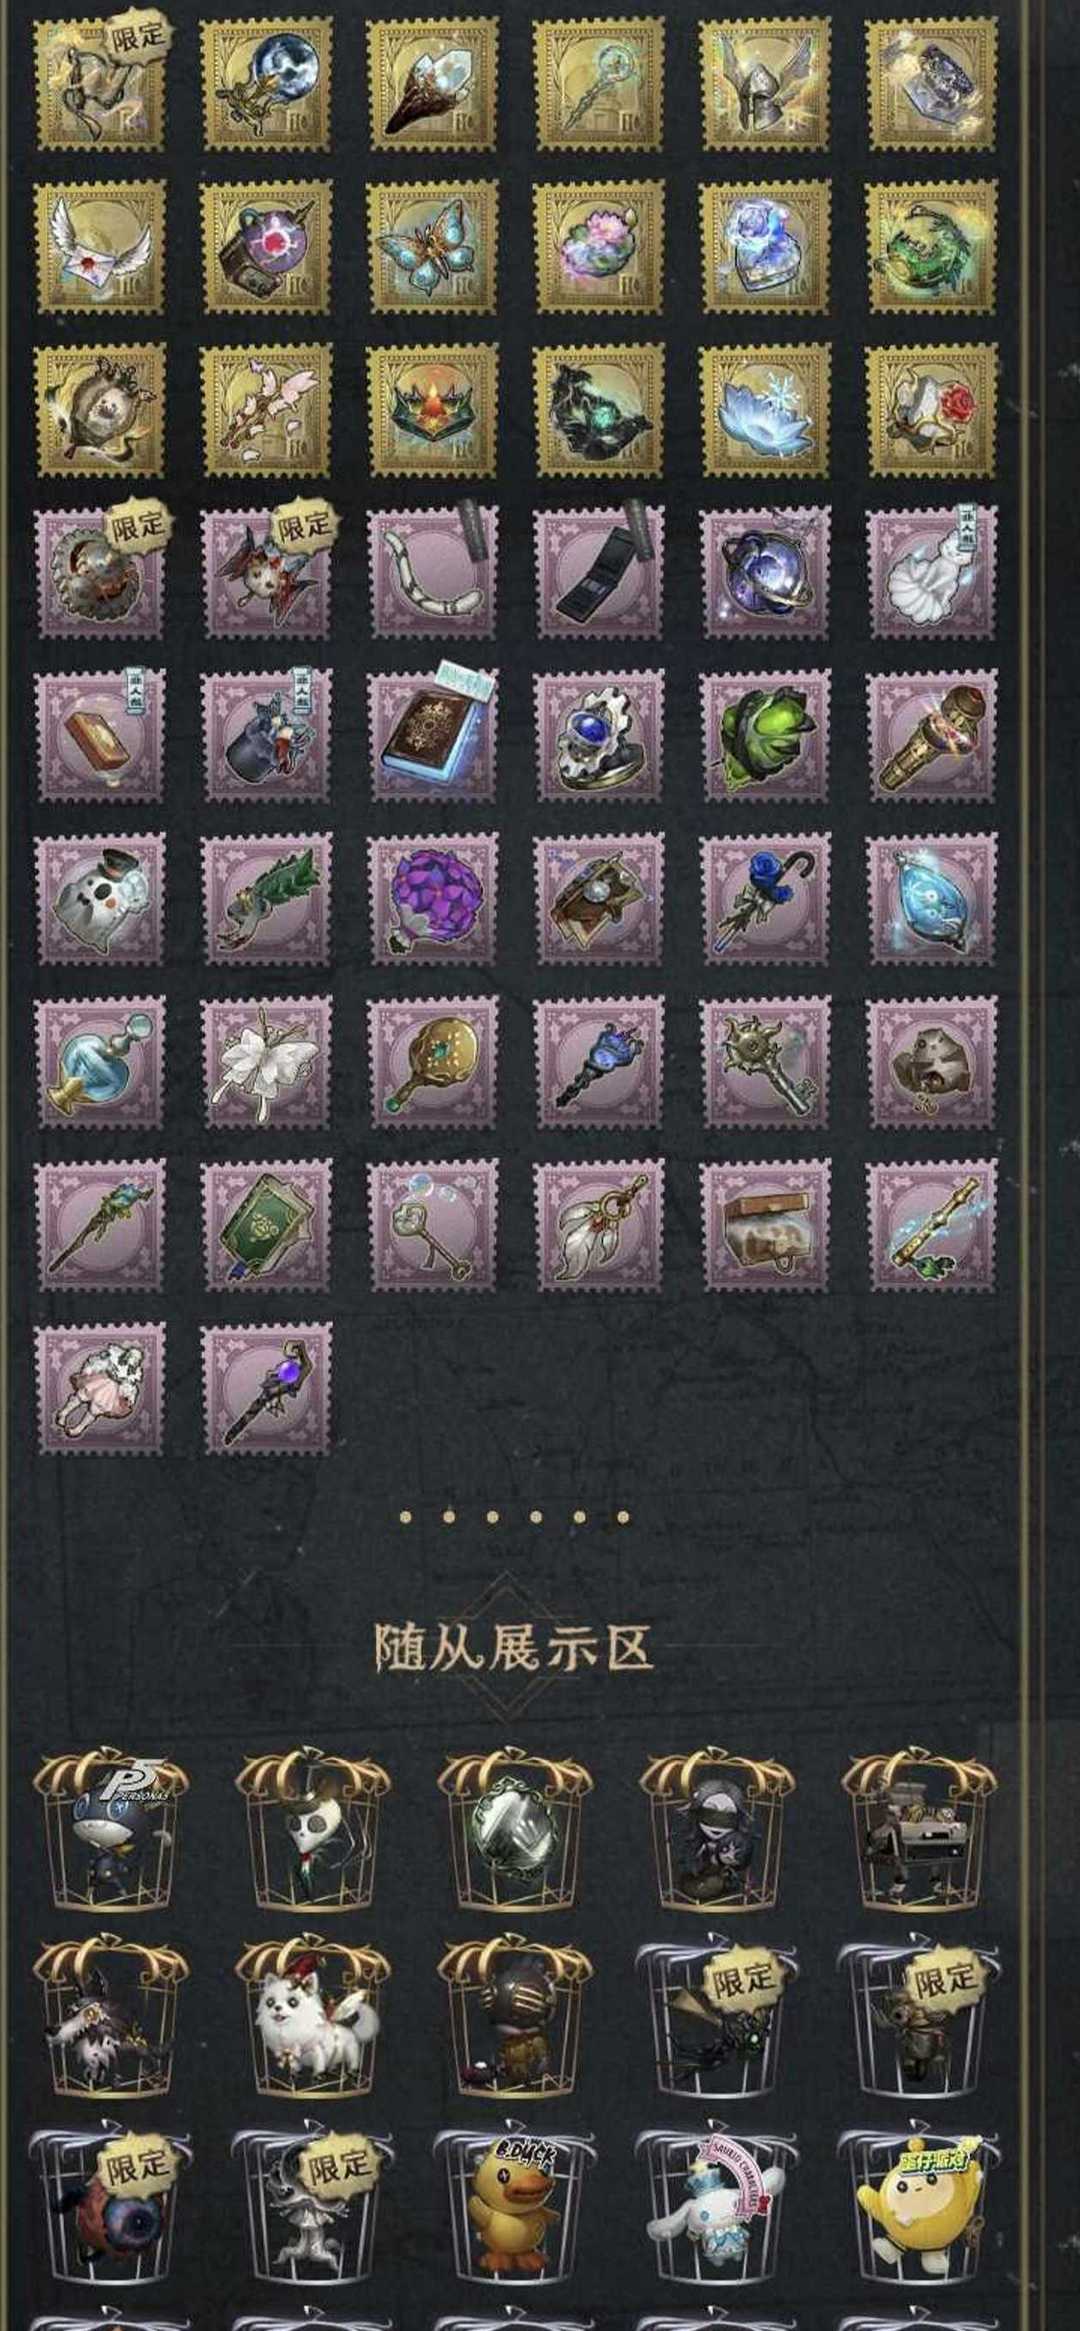Select the blue butterfly gold stamp
The image size is (1080, 2331).
pyautogui.click(x=433, y=247)
